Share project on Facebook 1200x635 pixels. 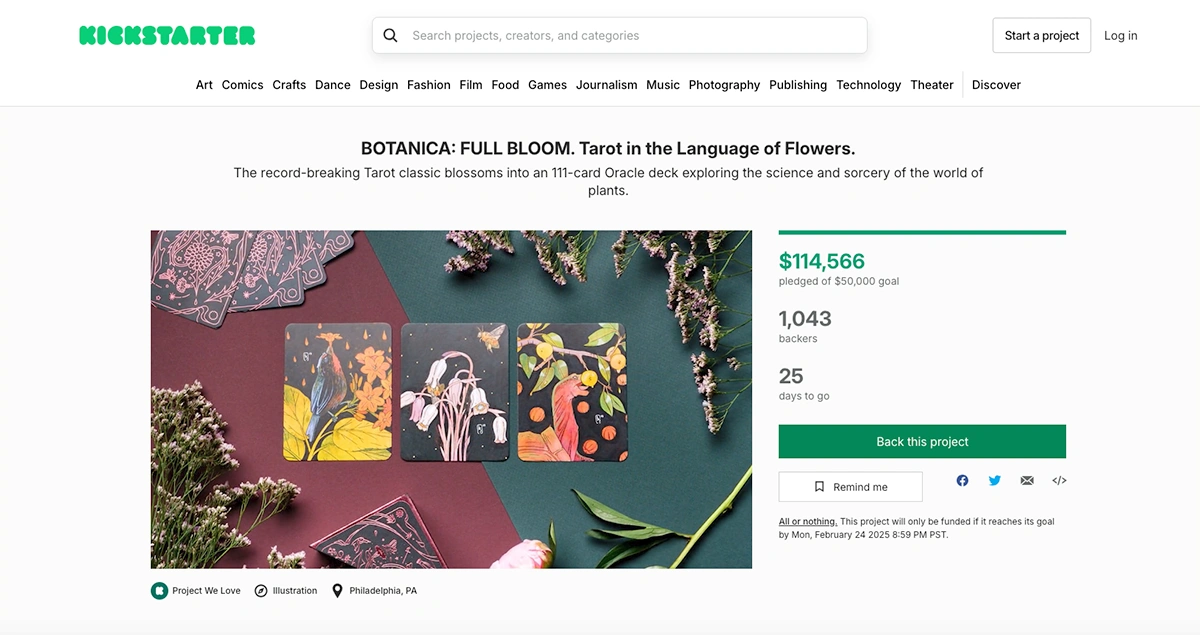coord(962,481)
